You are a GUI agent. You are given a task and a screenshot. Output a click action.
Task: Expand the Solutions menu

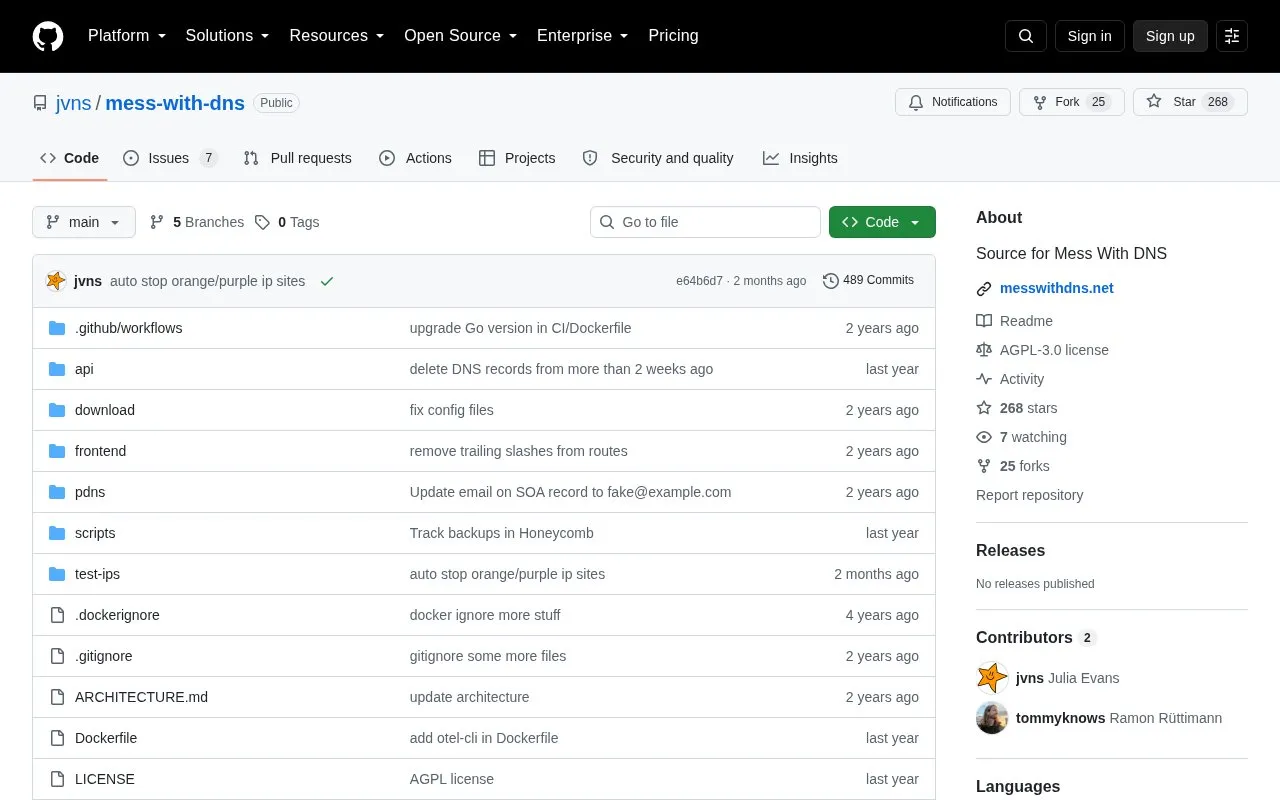click(x=227, y=36)
